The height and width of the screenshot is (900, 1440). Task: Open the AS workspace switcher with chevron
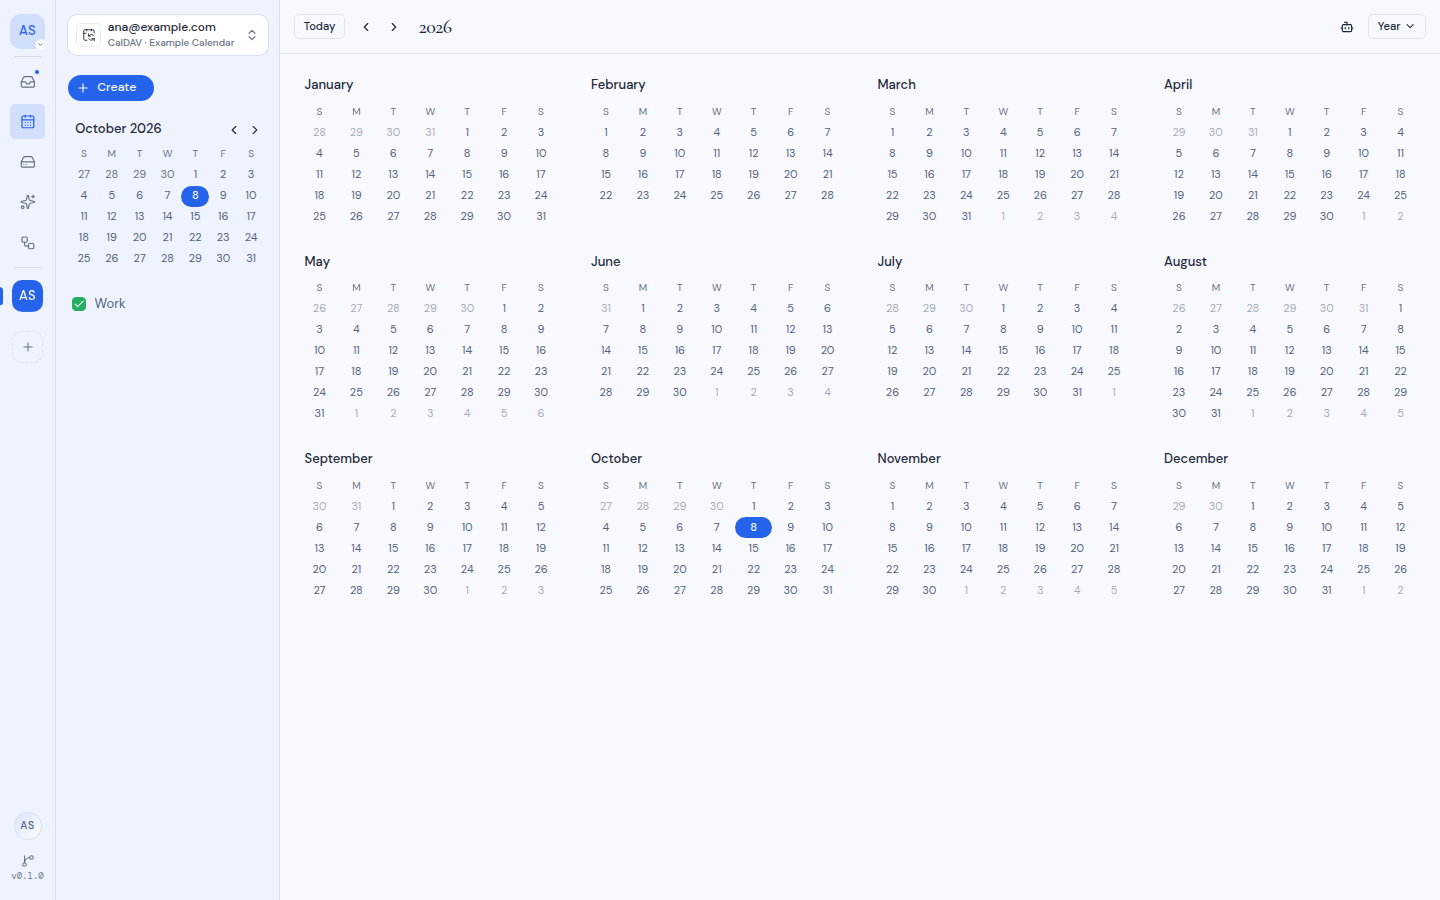point(28,31)
